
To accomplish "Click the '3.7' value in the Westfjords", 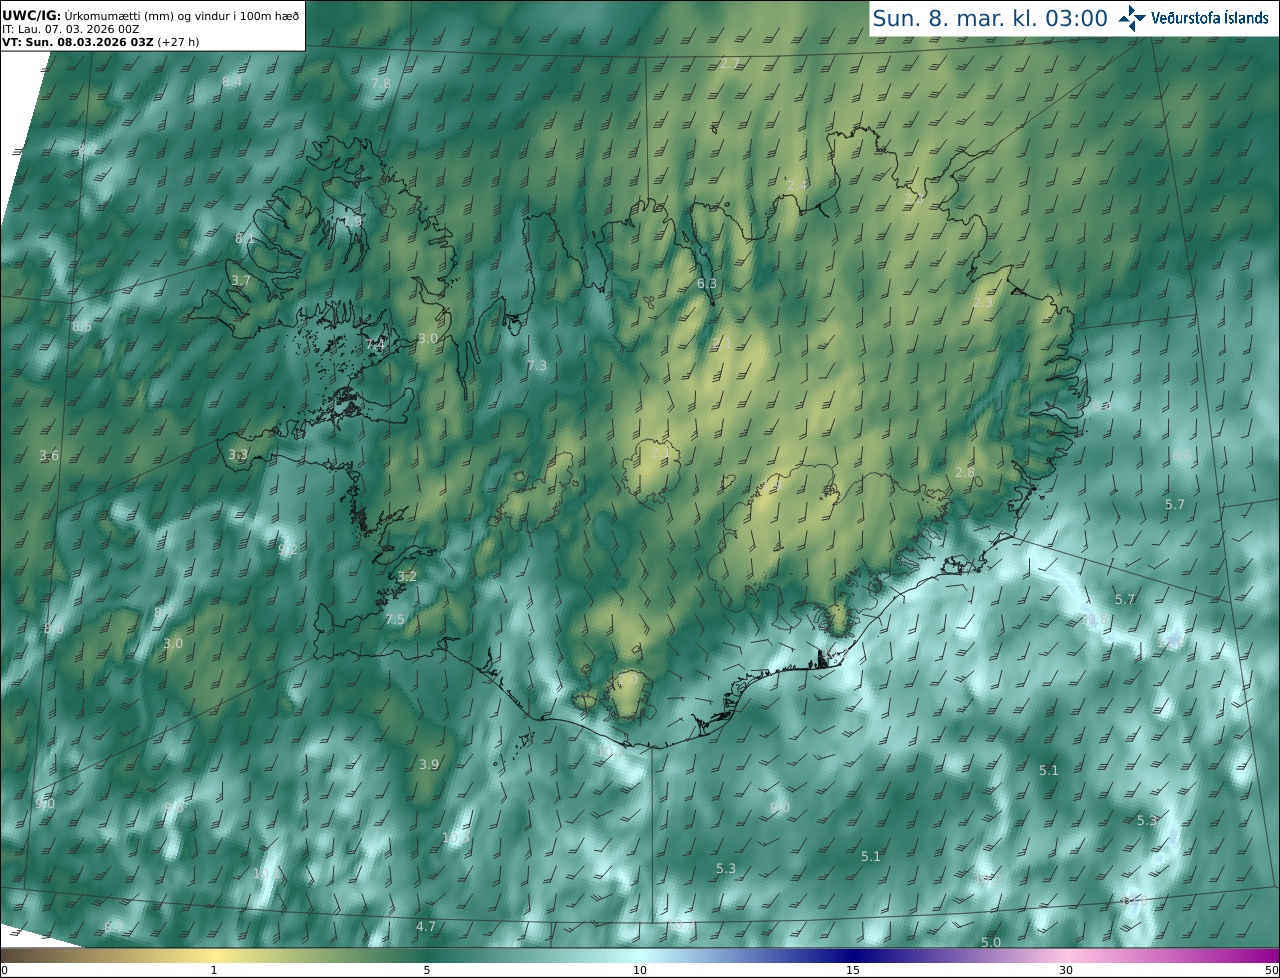I will tap(241, 281).
